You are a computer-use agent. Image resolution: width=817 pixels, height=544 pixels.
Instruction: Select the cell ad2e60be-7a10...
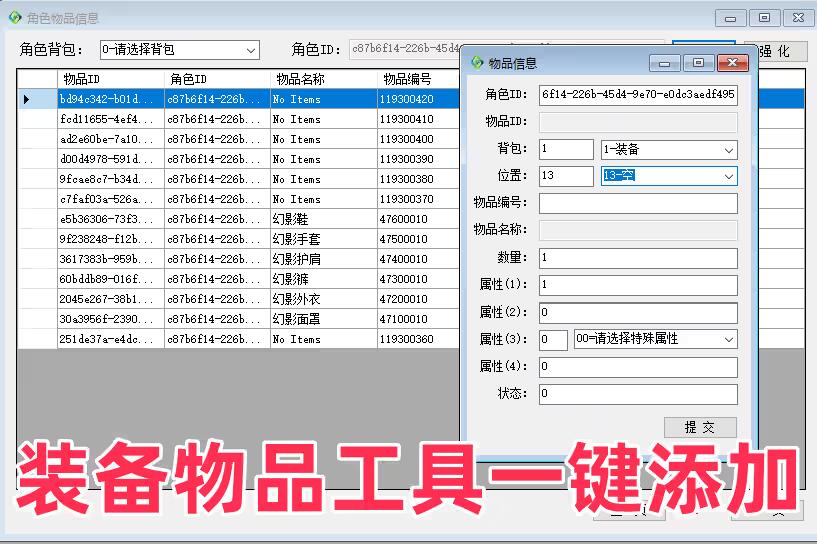111,139
